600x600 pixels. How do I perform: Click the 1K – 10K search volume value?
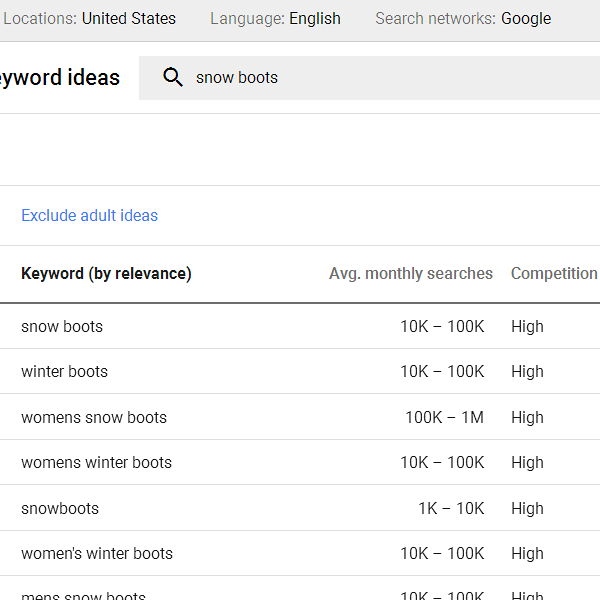pos(450,508)
